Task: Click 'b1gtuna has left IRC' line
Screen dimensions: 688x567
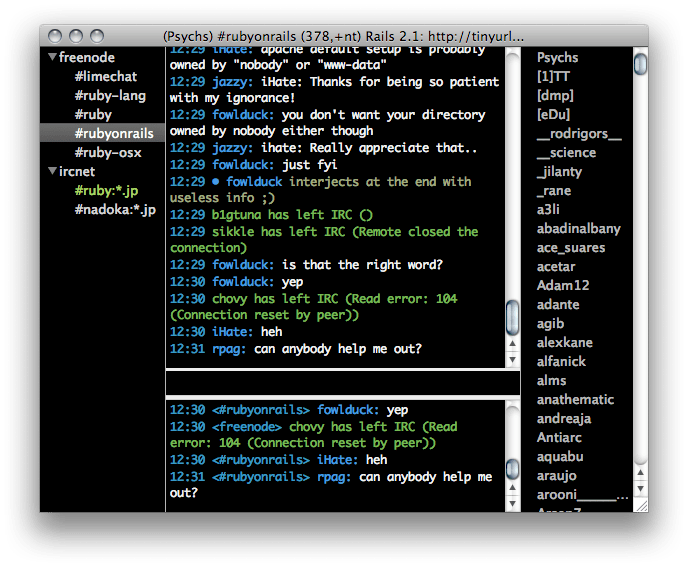Action: 271,215
